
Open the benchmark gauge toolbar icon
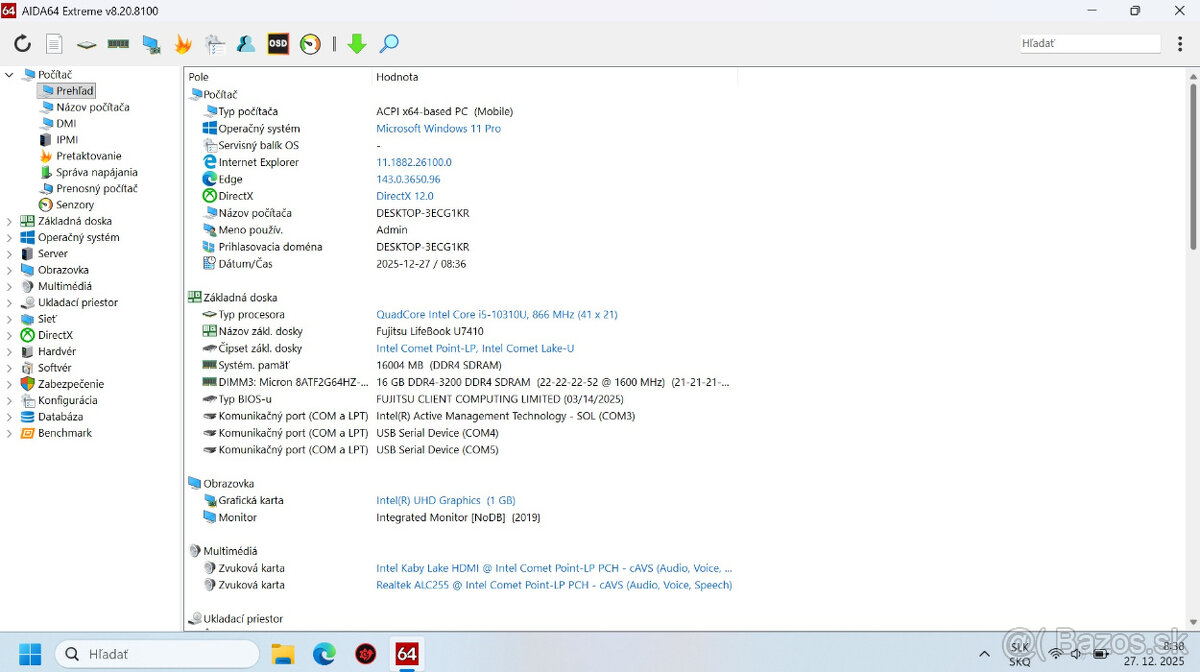pyautogui.click(x=309, y=43)
